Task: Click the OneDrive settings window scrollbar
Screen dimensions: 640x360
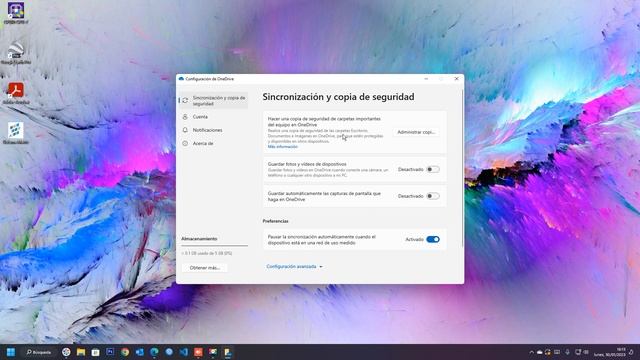Action: click(462, 167)
